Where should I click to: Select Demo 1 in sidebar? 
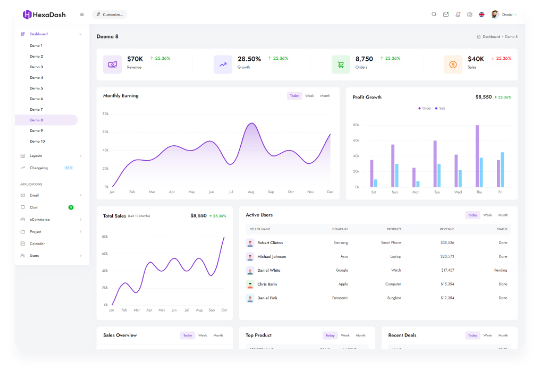(36, 45)
